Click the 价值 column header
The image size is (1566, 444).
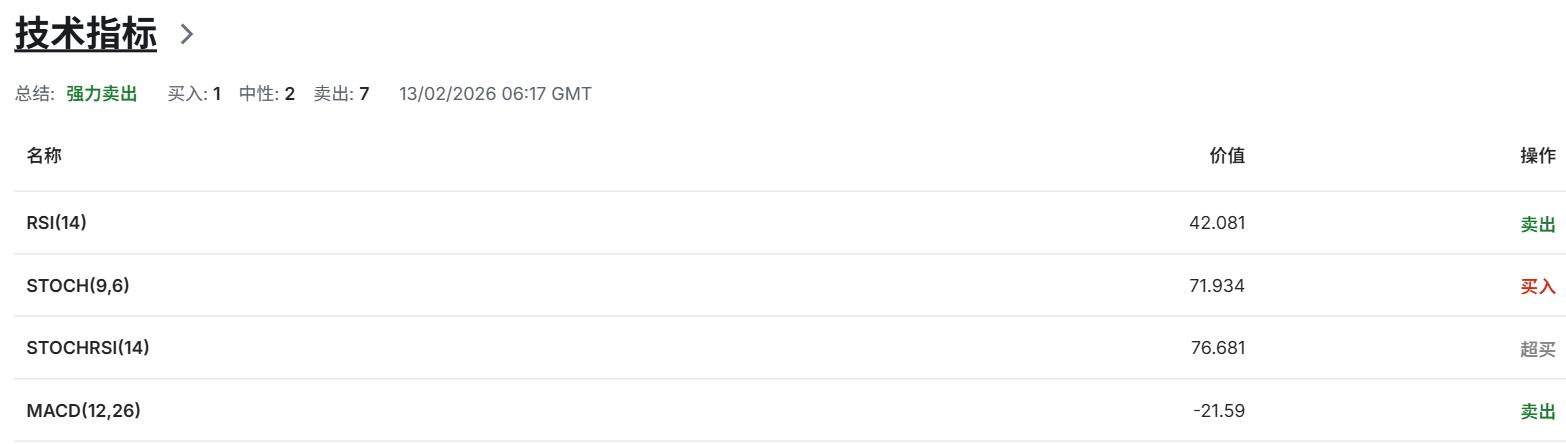1227,156
